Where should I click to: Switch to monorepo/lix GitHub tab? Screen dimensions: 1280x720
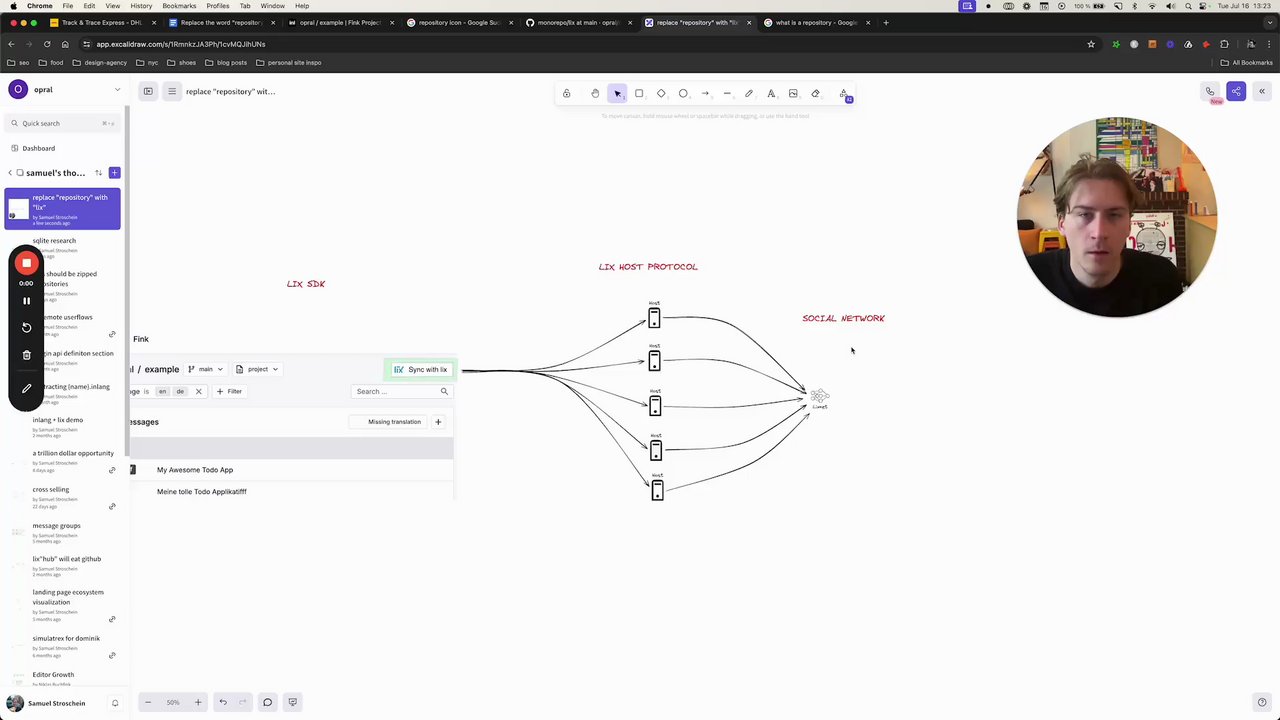[x=578, y=22]
